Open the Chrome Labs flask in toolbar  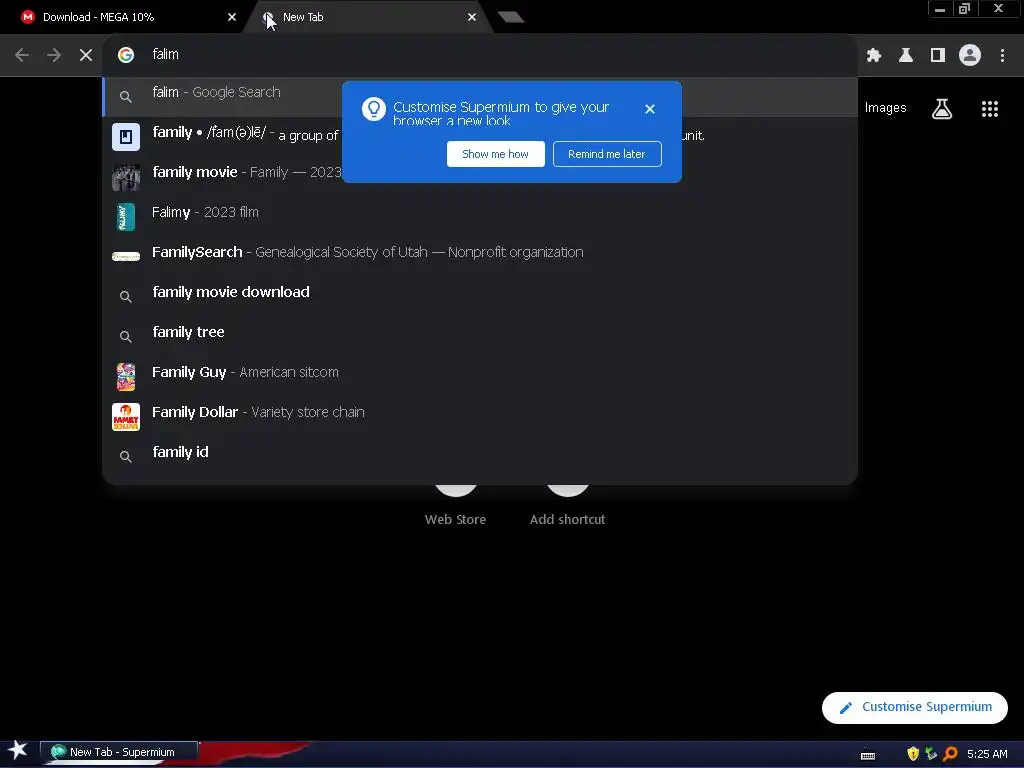pos(906,56)
